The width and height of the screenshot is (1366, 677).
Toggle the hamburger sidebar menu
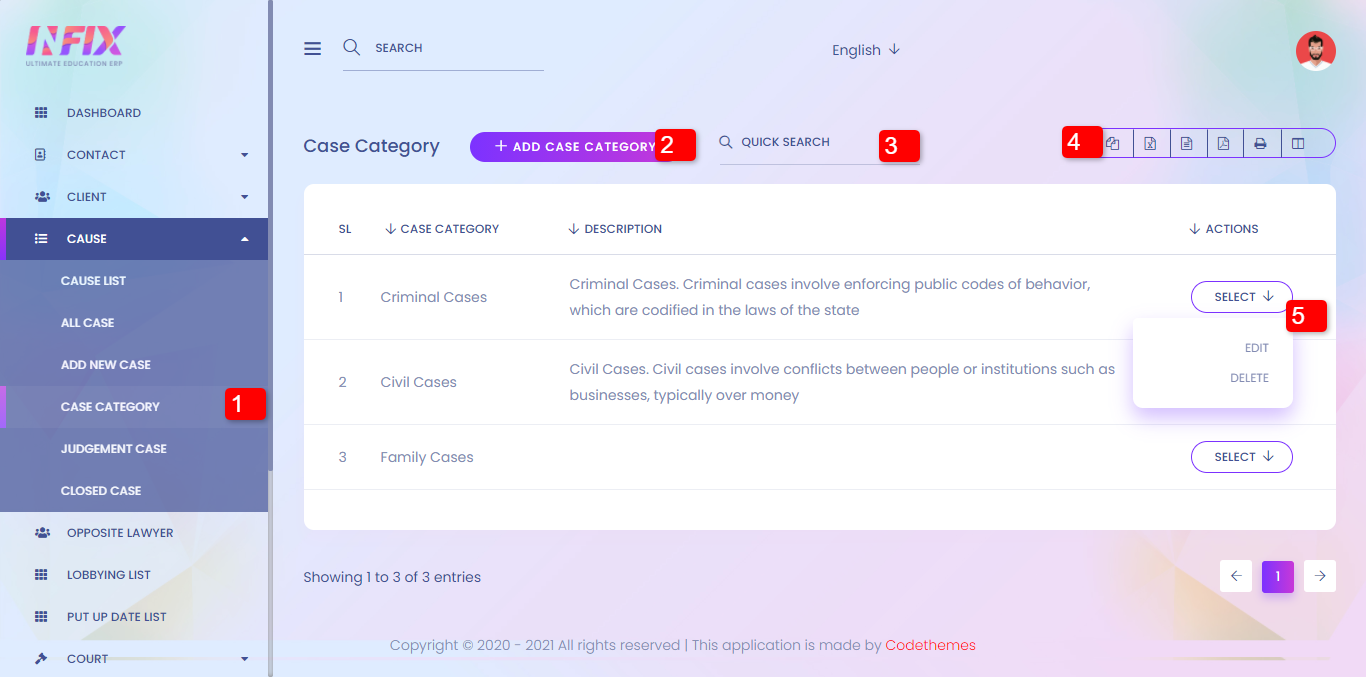[313, 48]
